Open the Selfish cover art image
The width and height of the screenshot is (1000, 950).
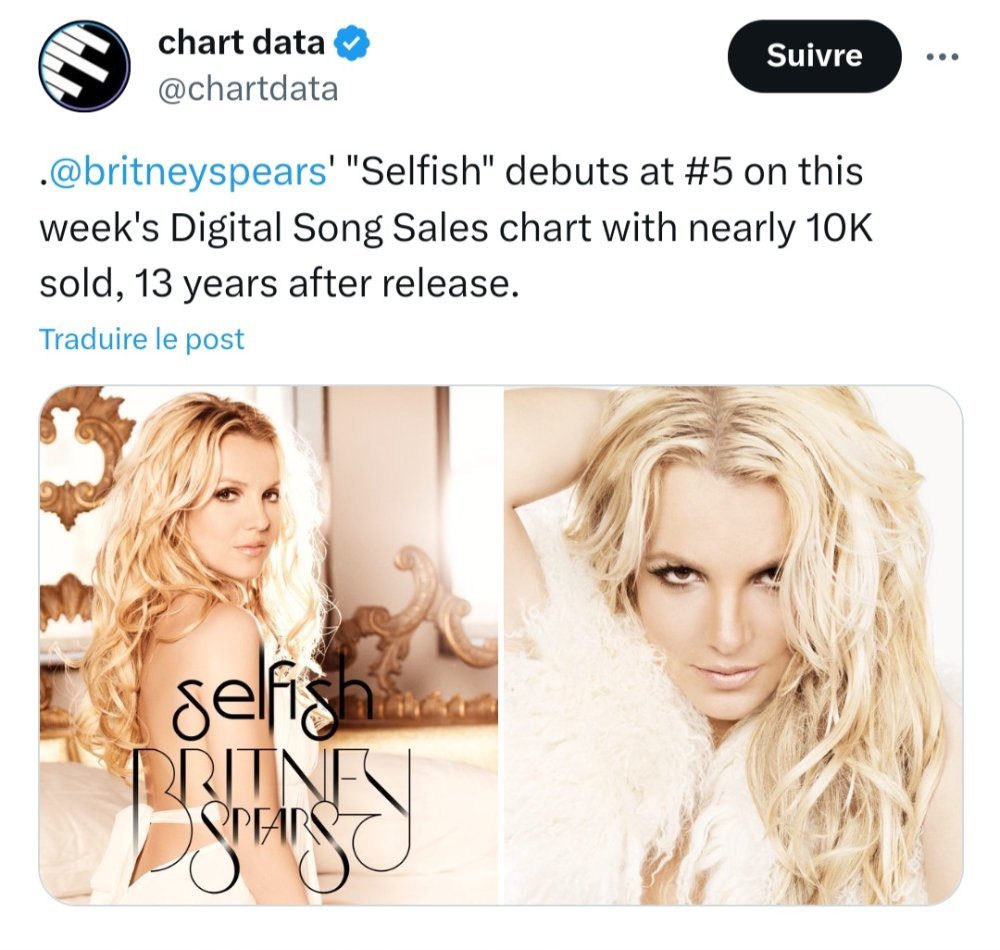269,645
